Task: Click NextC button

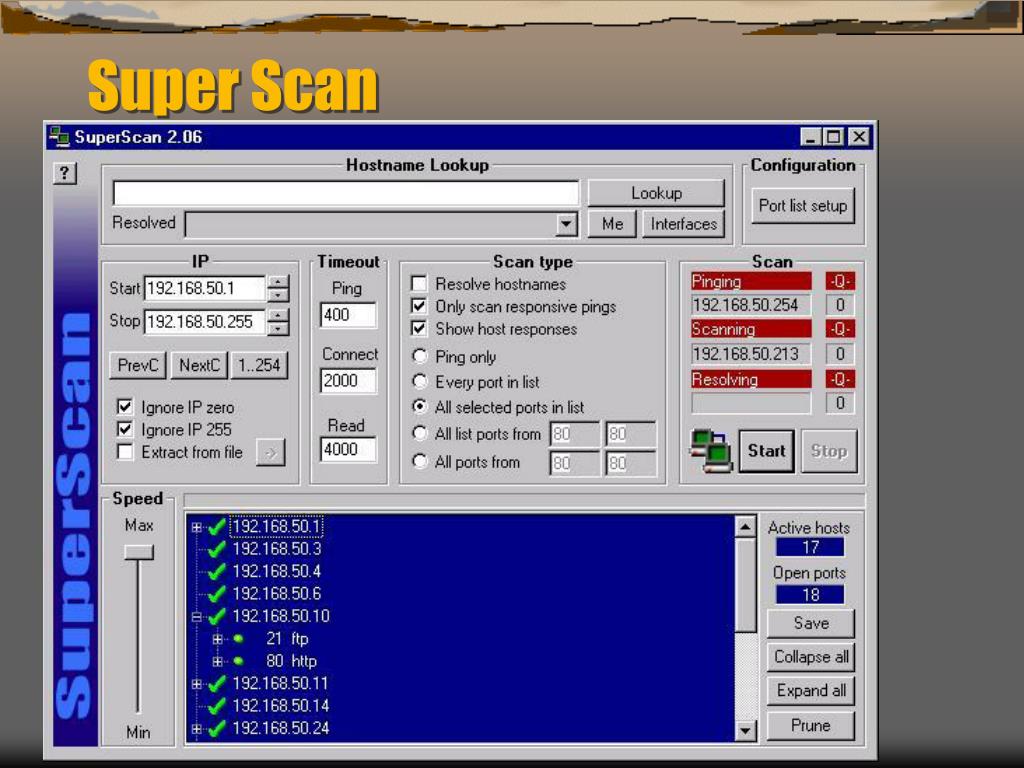Action: 199,365
